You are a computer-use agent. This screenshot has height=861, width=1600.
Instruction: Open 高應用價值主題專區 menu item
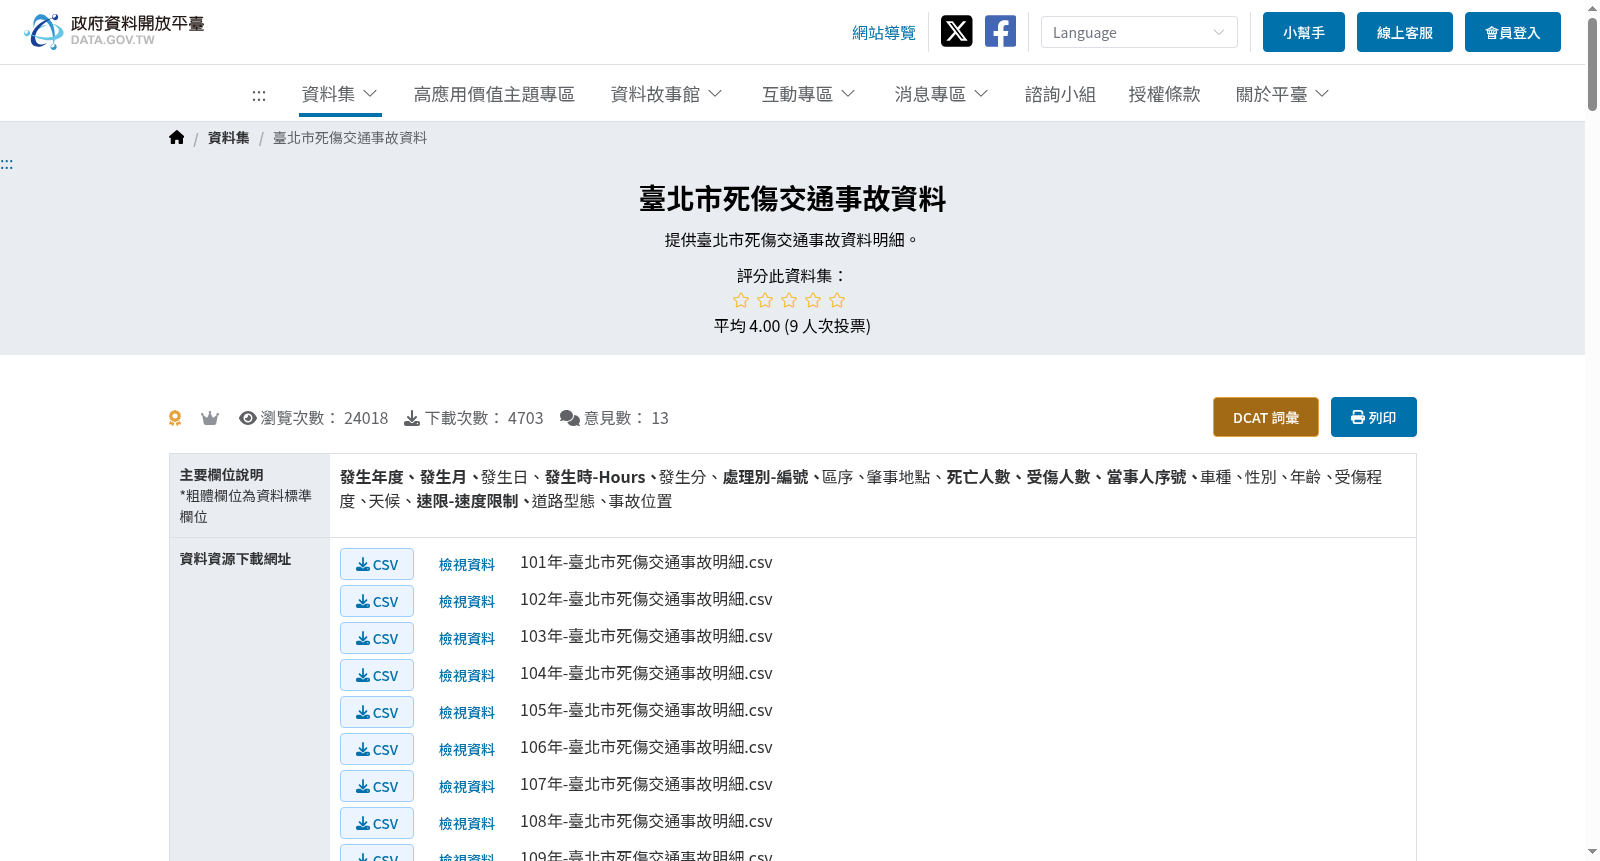(x=494, y=94)
